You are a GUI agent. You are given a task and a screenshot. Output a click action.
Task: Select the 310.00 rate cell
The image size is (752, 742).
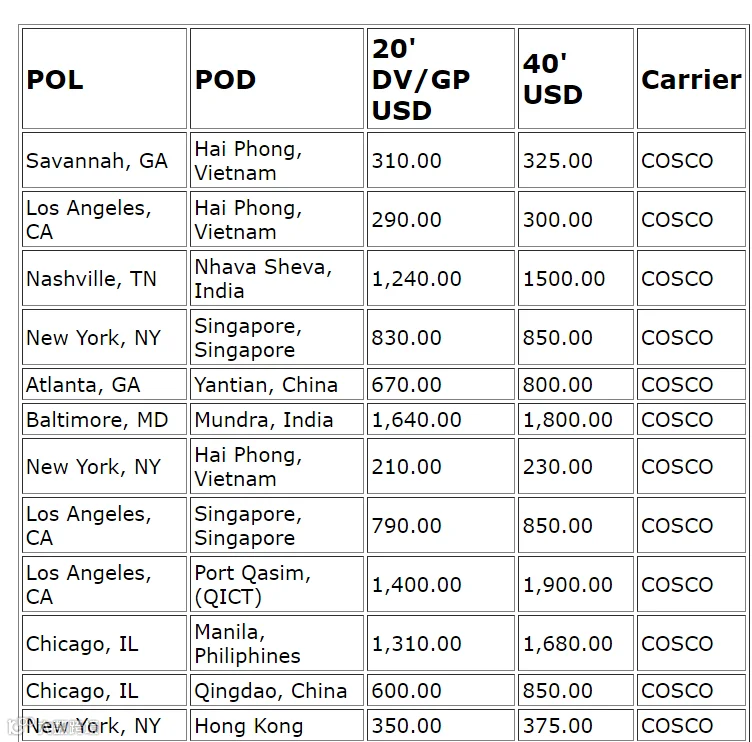[x=441, y=160]
